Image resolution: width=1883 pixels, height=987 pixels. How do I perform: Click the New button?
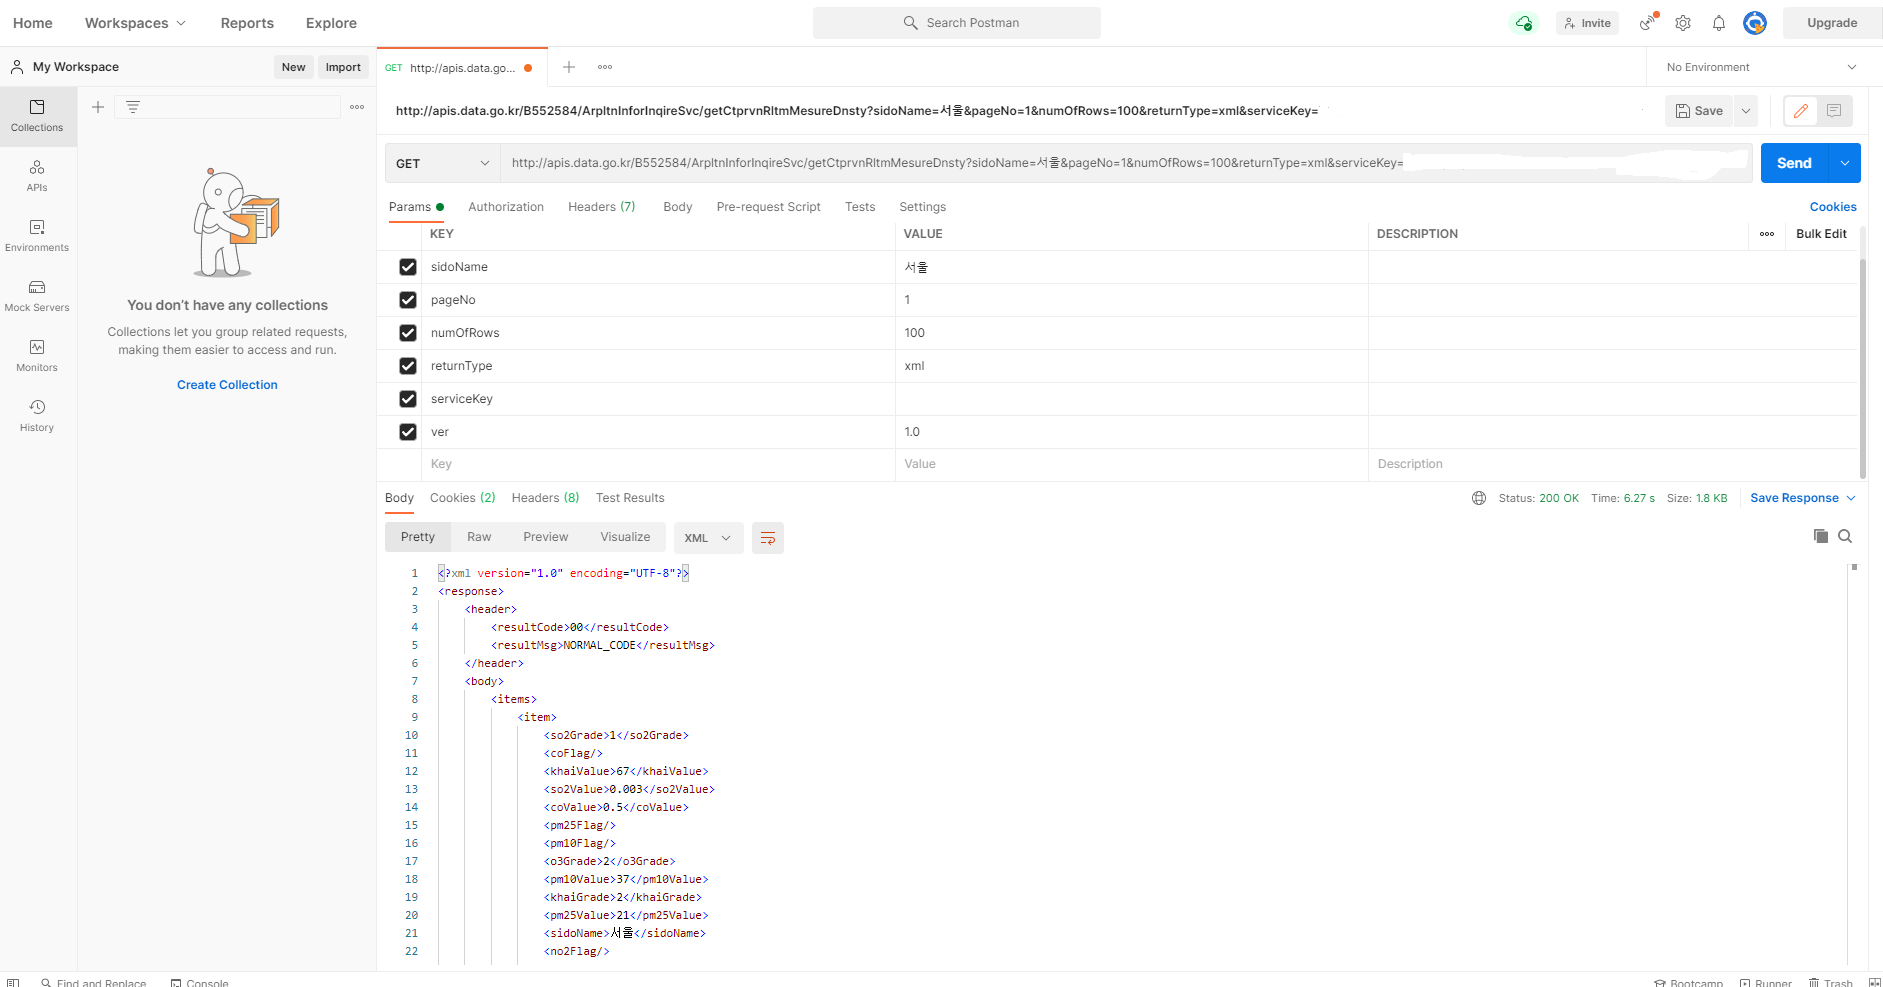pyautogui.click(x=293, y=67)
